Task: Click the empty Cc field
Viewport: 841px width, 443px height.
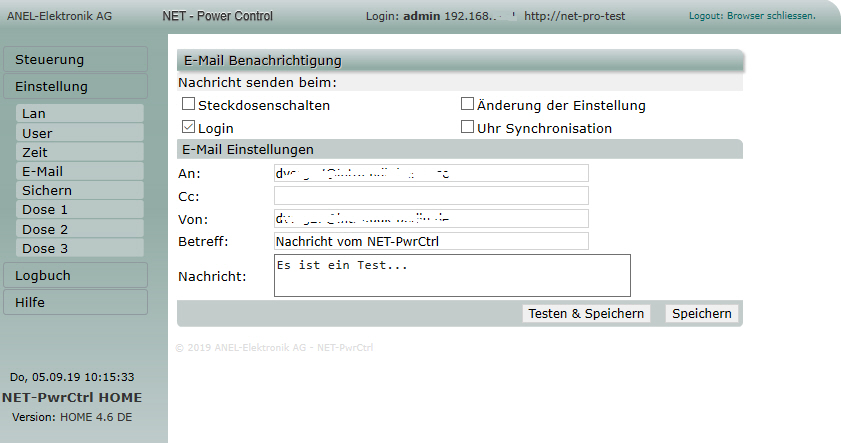Action: pyautogui.click(x=431, y=196)
